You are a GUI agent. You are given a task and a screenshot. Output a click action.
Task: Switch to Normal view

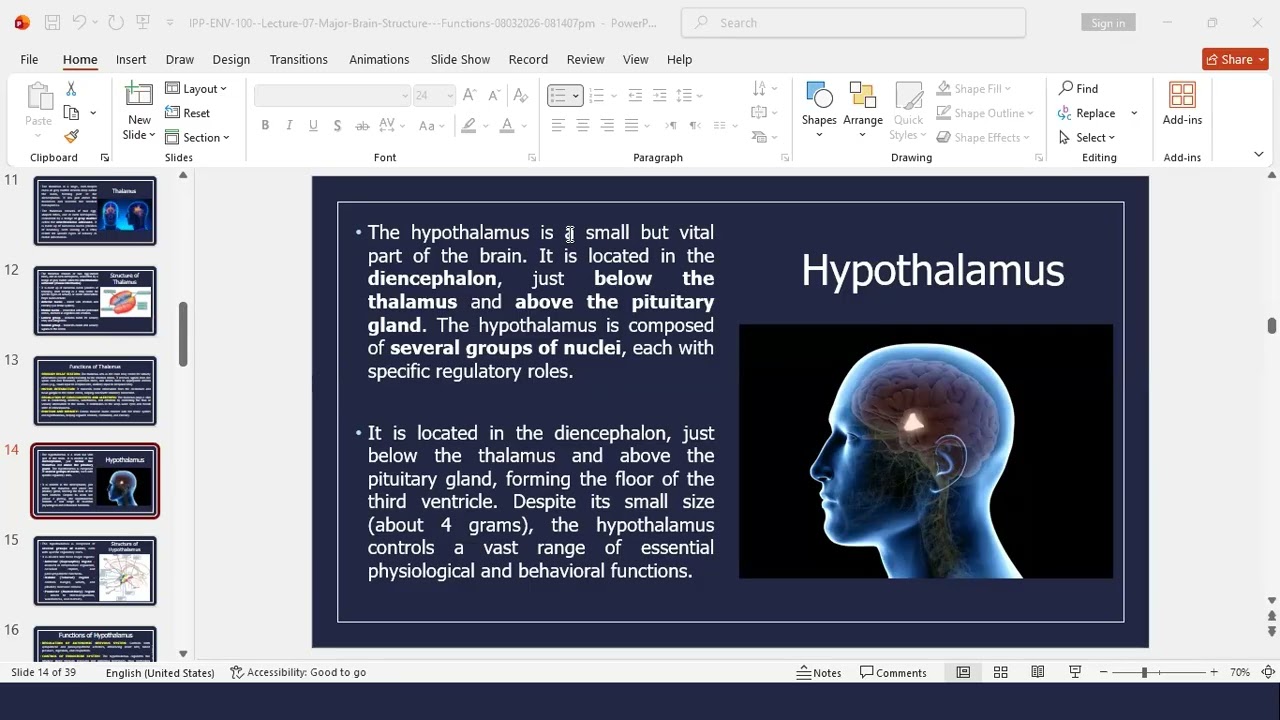tap(963, 672)
